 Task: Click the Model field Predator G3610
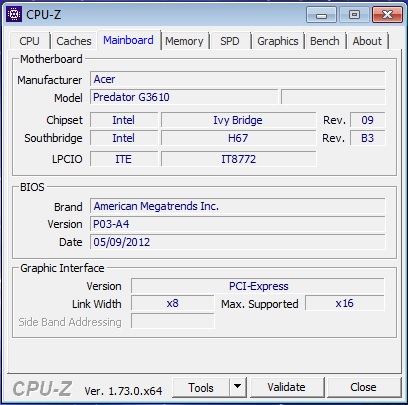tap(184, 97)
